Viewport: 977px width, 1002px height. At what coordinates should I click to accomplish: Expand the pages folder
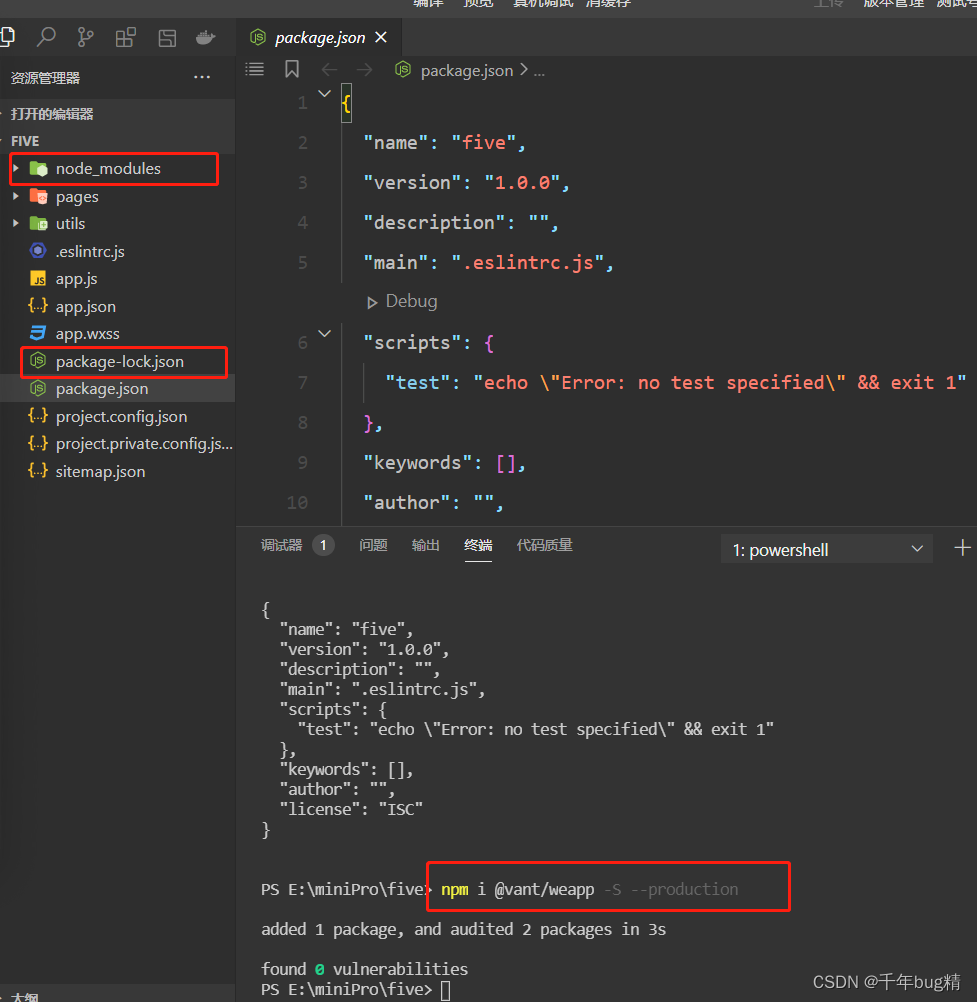[x=16, y=196]
